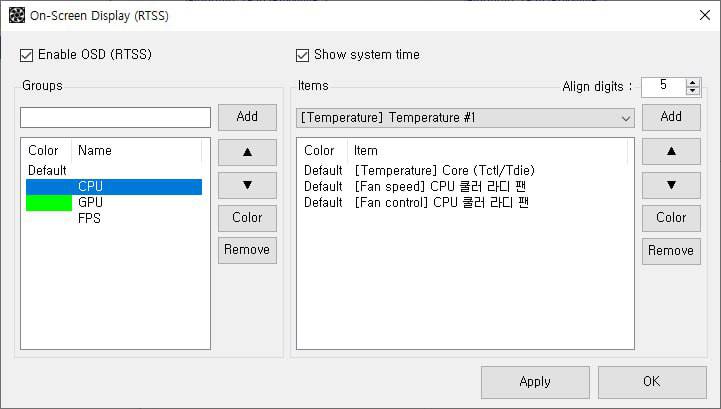
Task: Click the group name text field
Action: [x=116, y=118]
